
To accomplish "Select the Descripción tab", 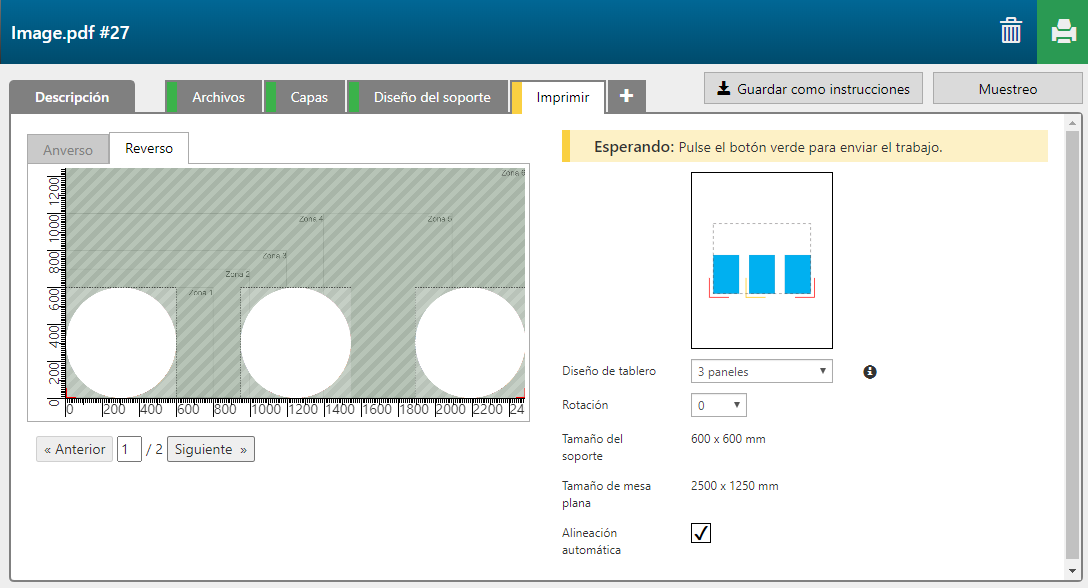I will (72, 97).
